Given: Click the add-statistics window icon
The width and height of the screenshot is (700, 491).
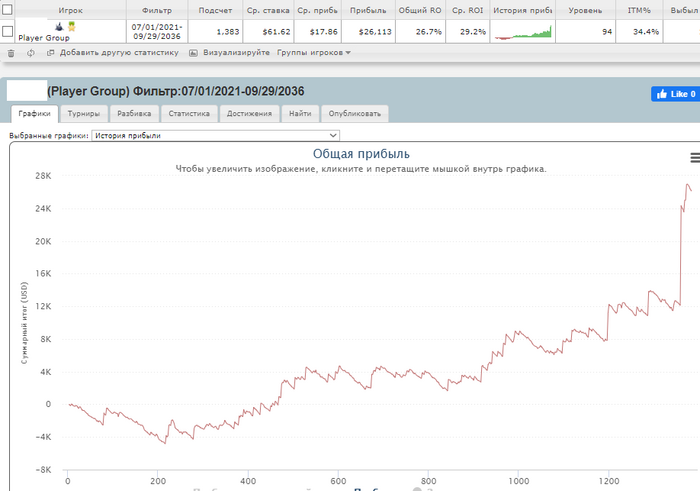Looking at the screenshot, I should (50, 53).
